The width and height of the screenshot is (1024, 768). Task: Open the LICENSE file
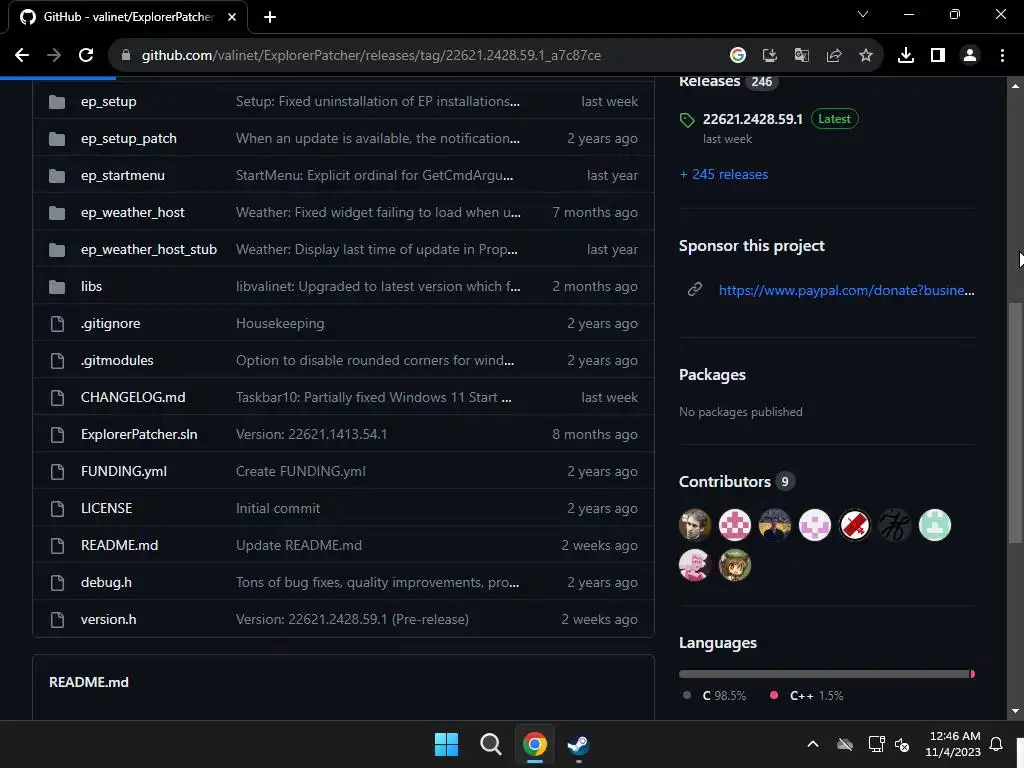click(106, 508)
